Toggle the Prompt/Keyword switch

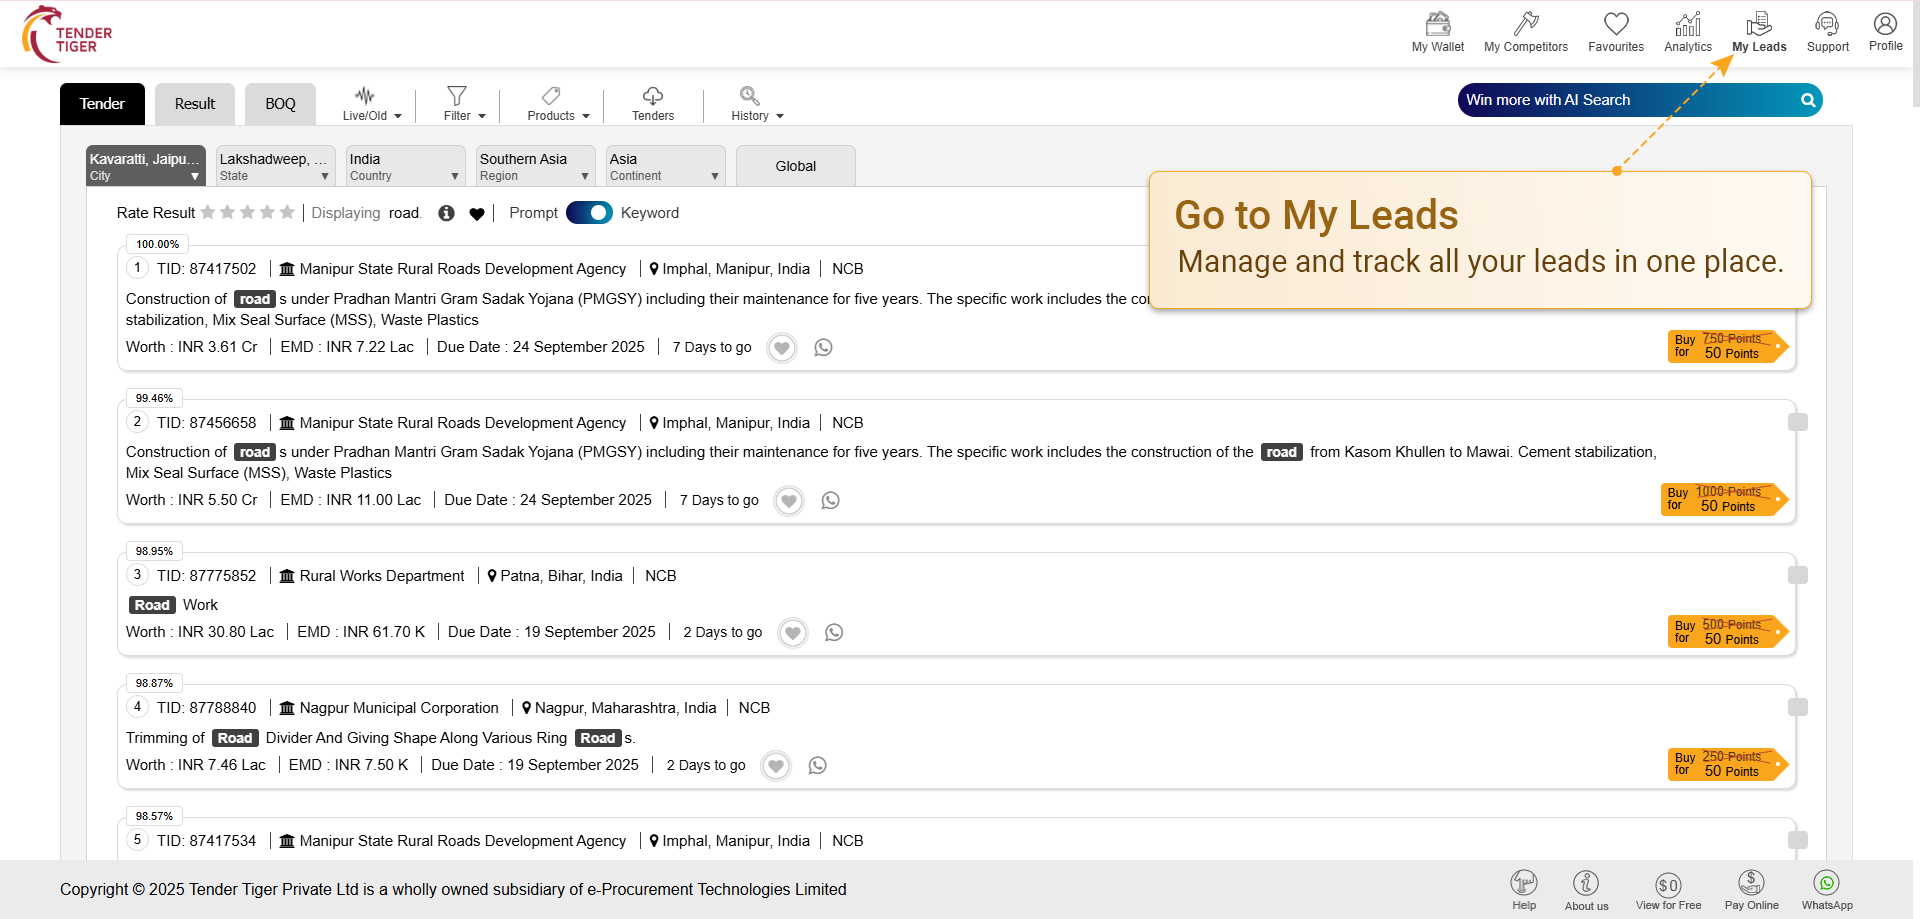[589, 213]
